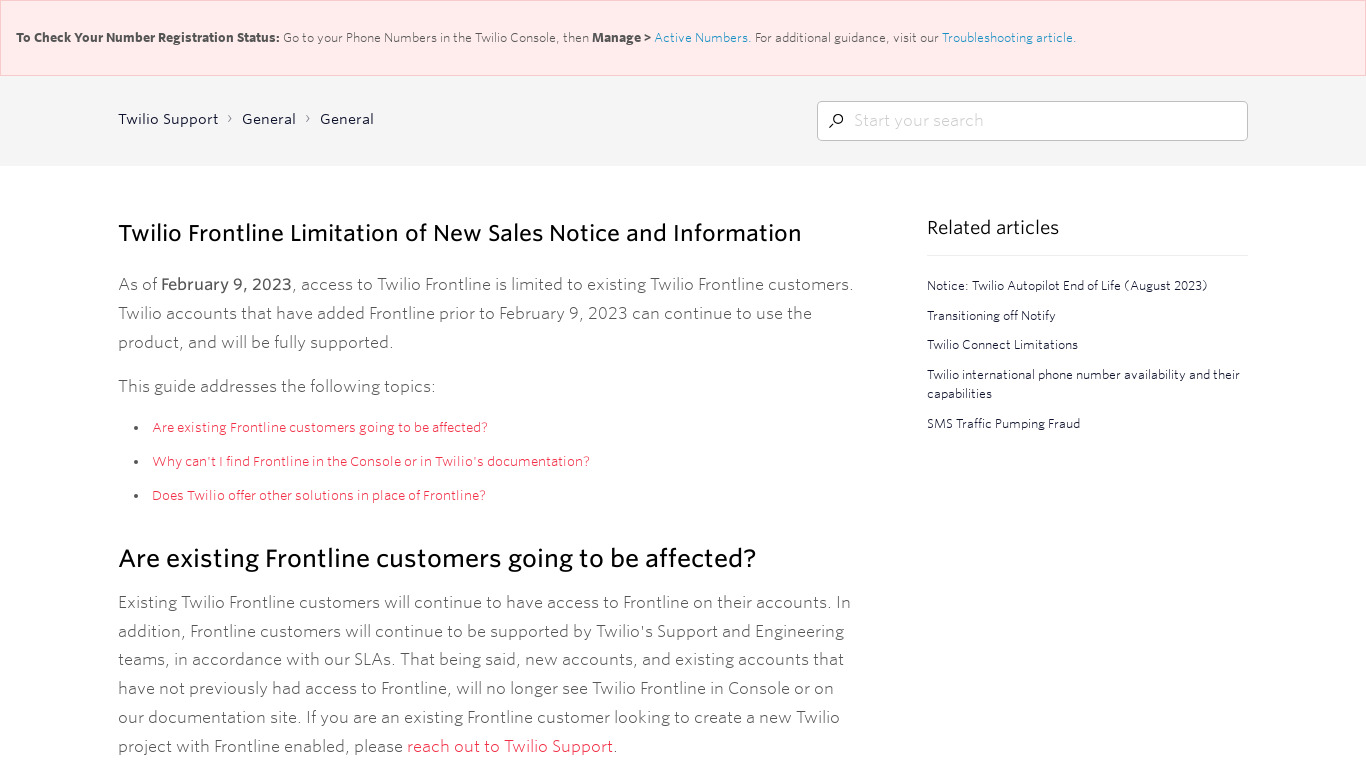Click 'reach out to Twilio Support' link

pyautogui.click(x=510, y=746)
